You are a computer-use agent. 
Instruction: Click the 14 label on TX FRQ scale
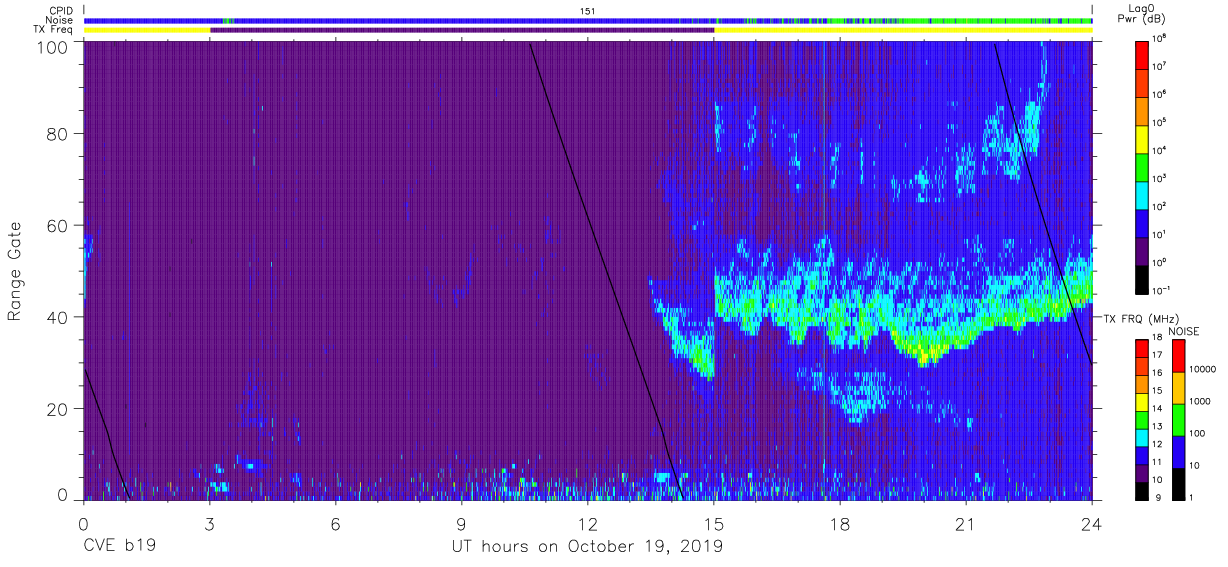point(1157,410)
